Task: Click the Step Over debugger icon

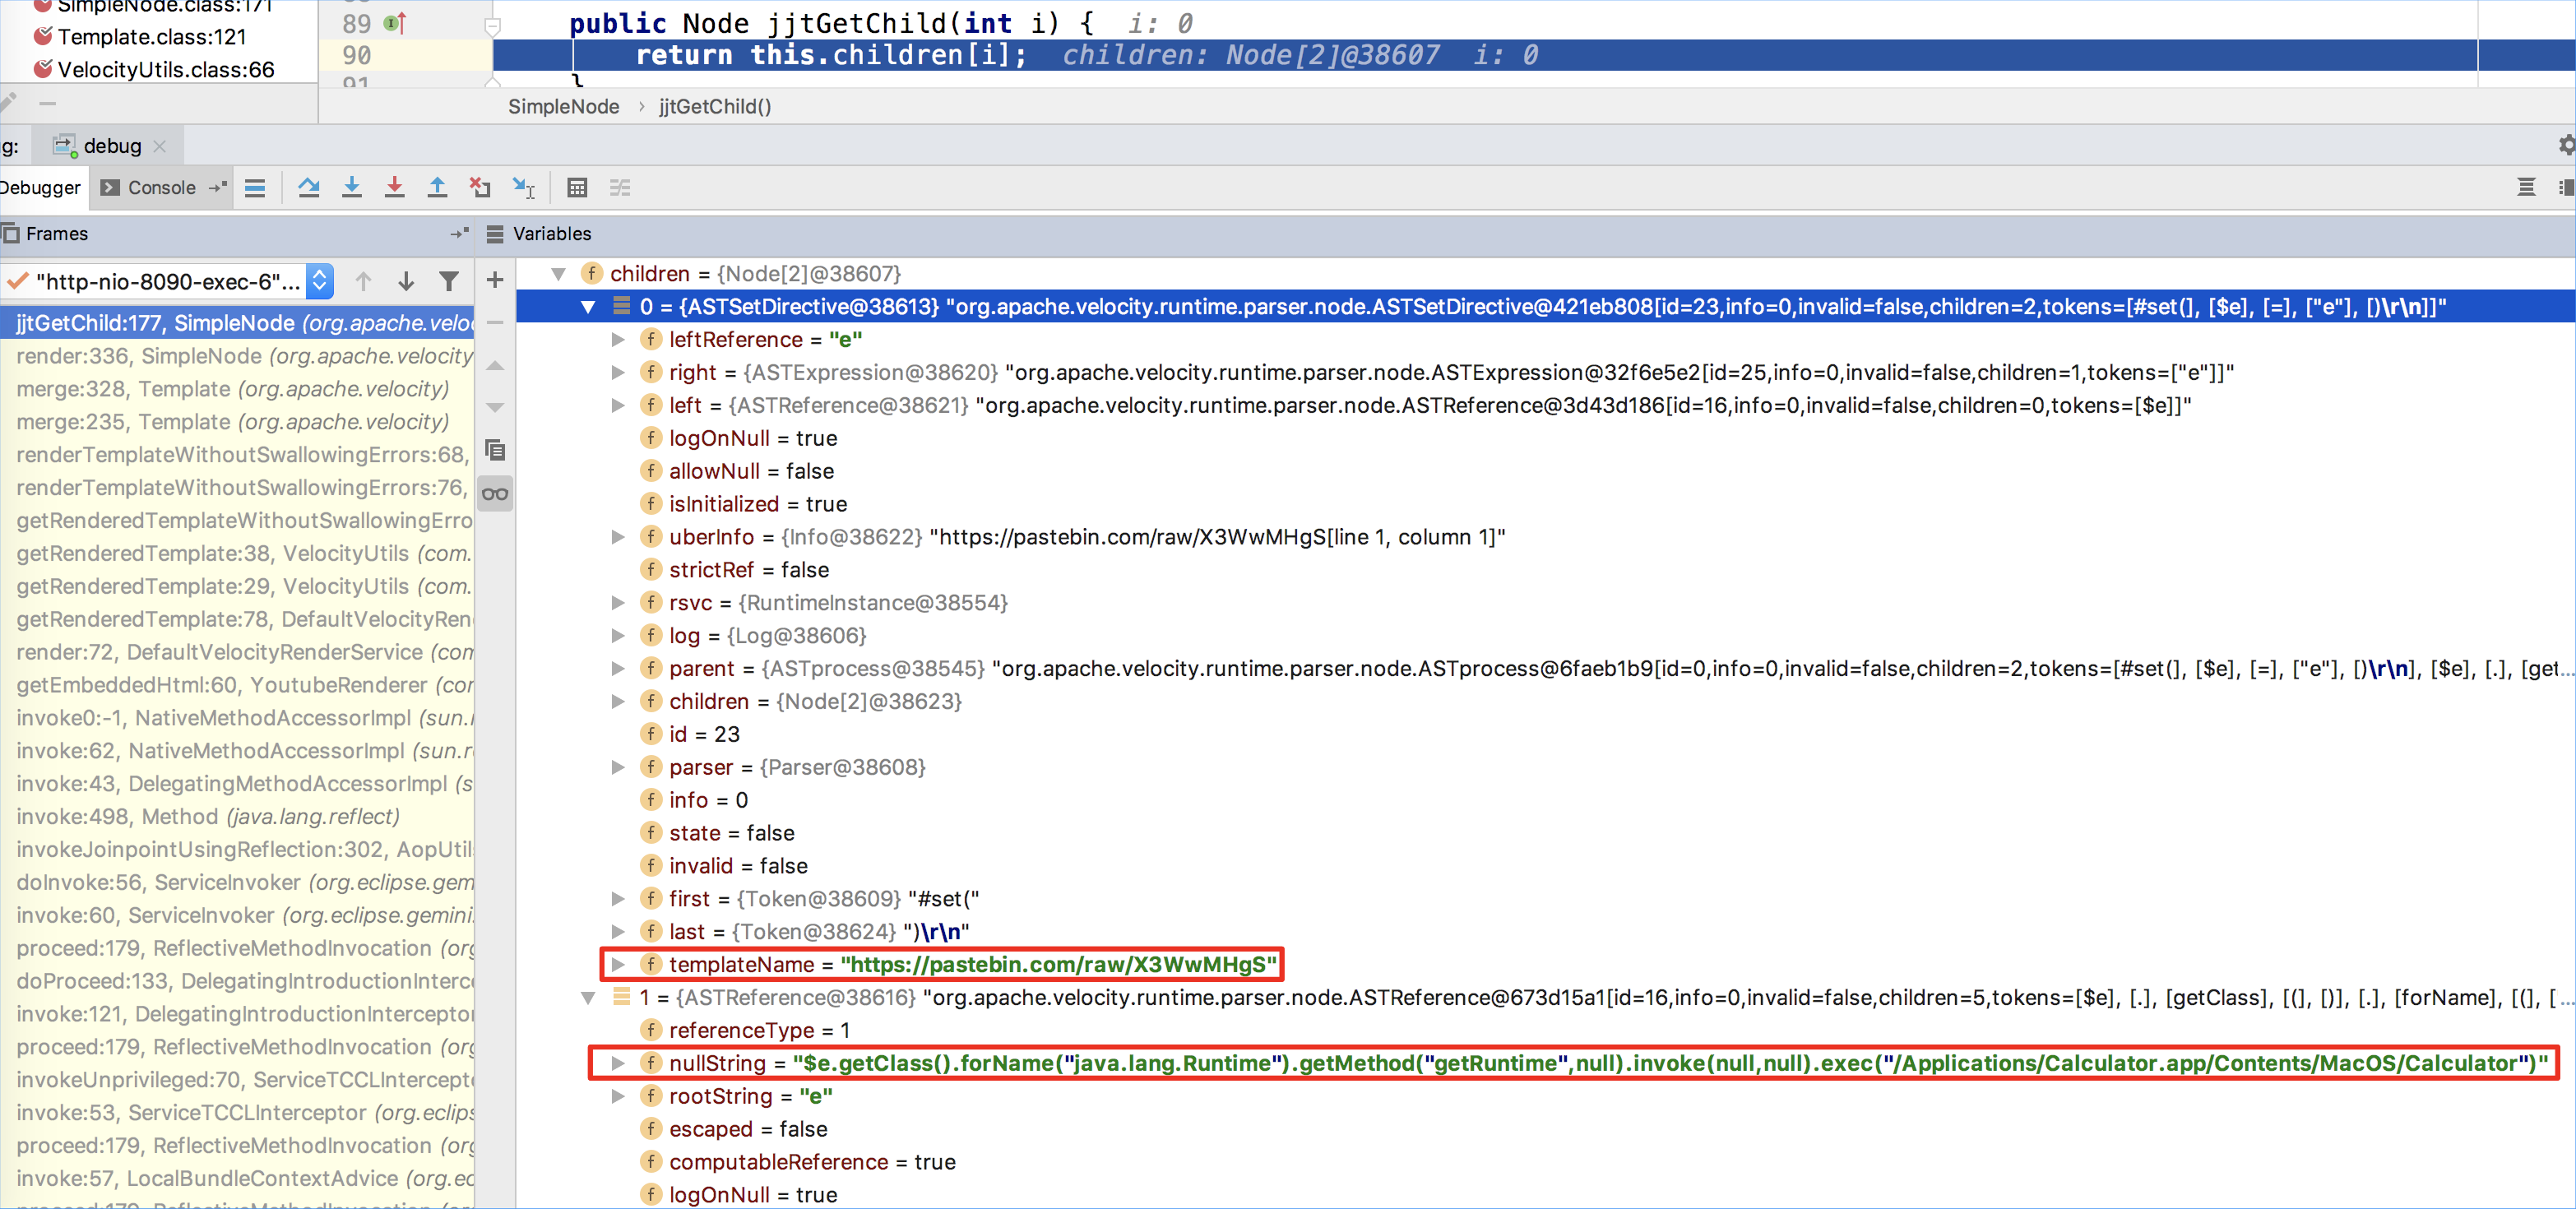Action: (309, 187)
